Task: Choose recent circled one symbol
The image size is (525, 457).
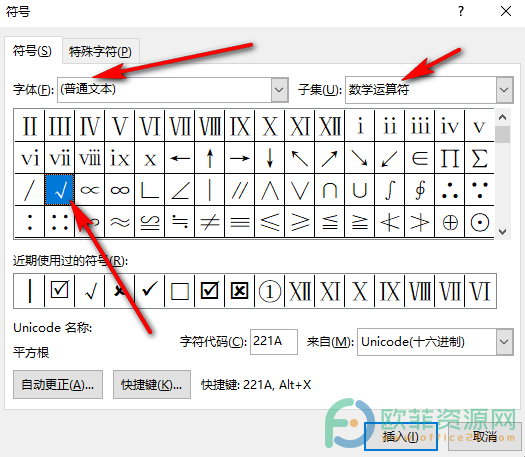Action: (270, 290)
